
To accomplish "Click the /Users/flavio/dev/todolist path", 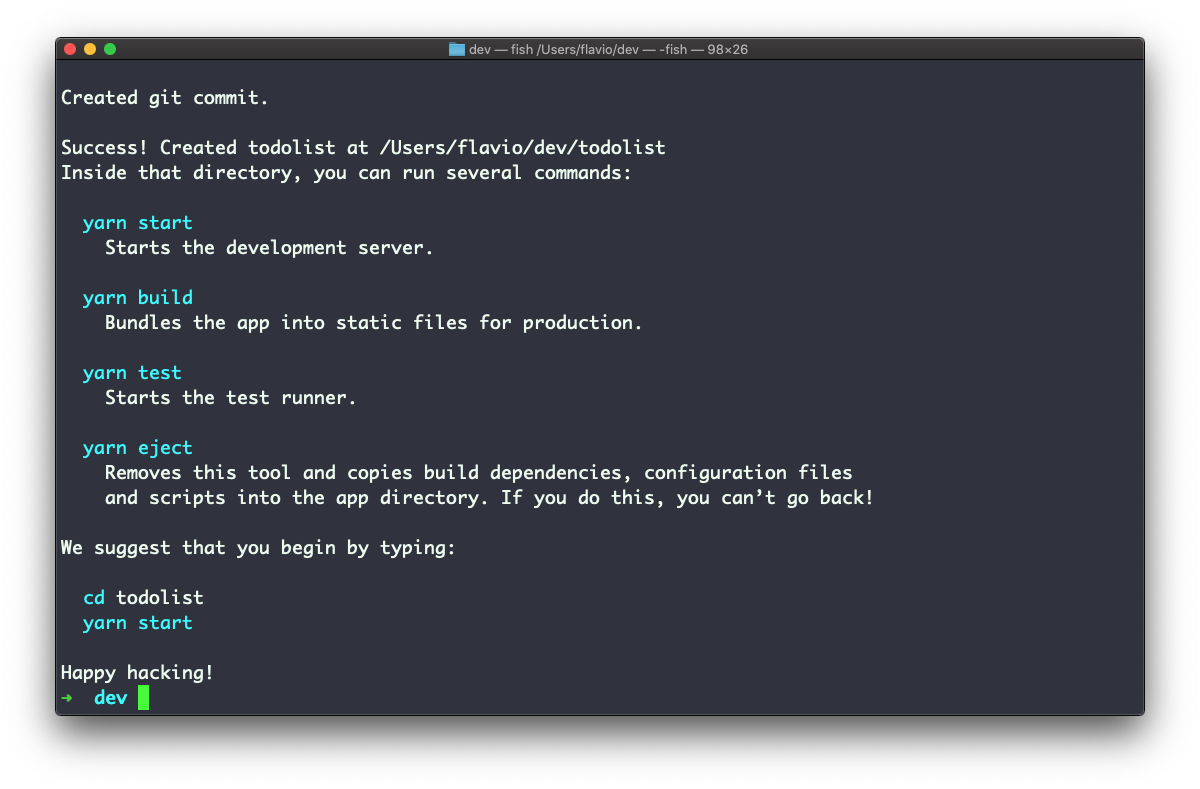I will point(522,147).
